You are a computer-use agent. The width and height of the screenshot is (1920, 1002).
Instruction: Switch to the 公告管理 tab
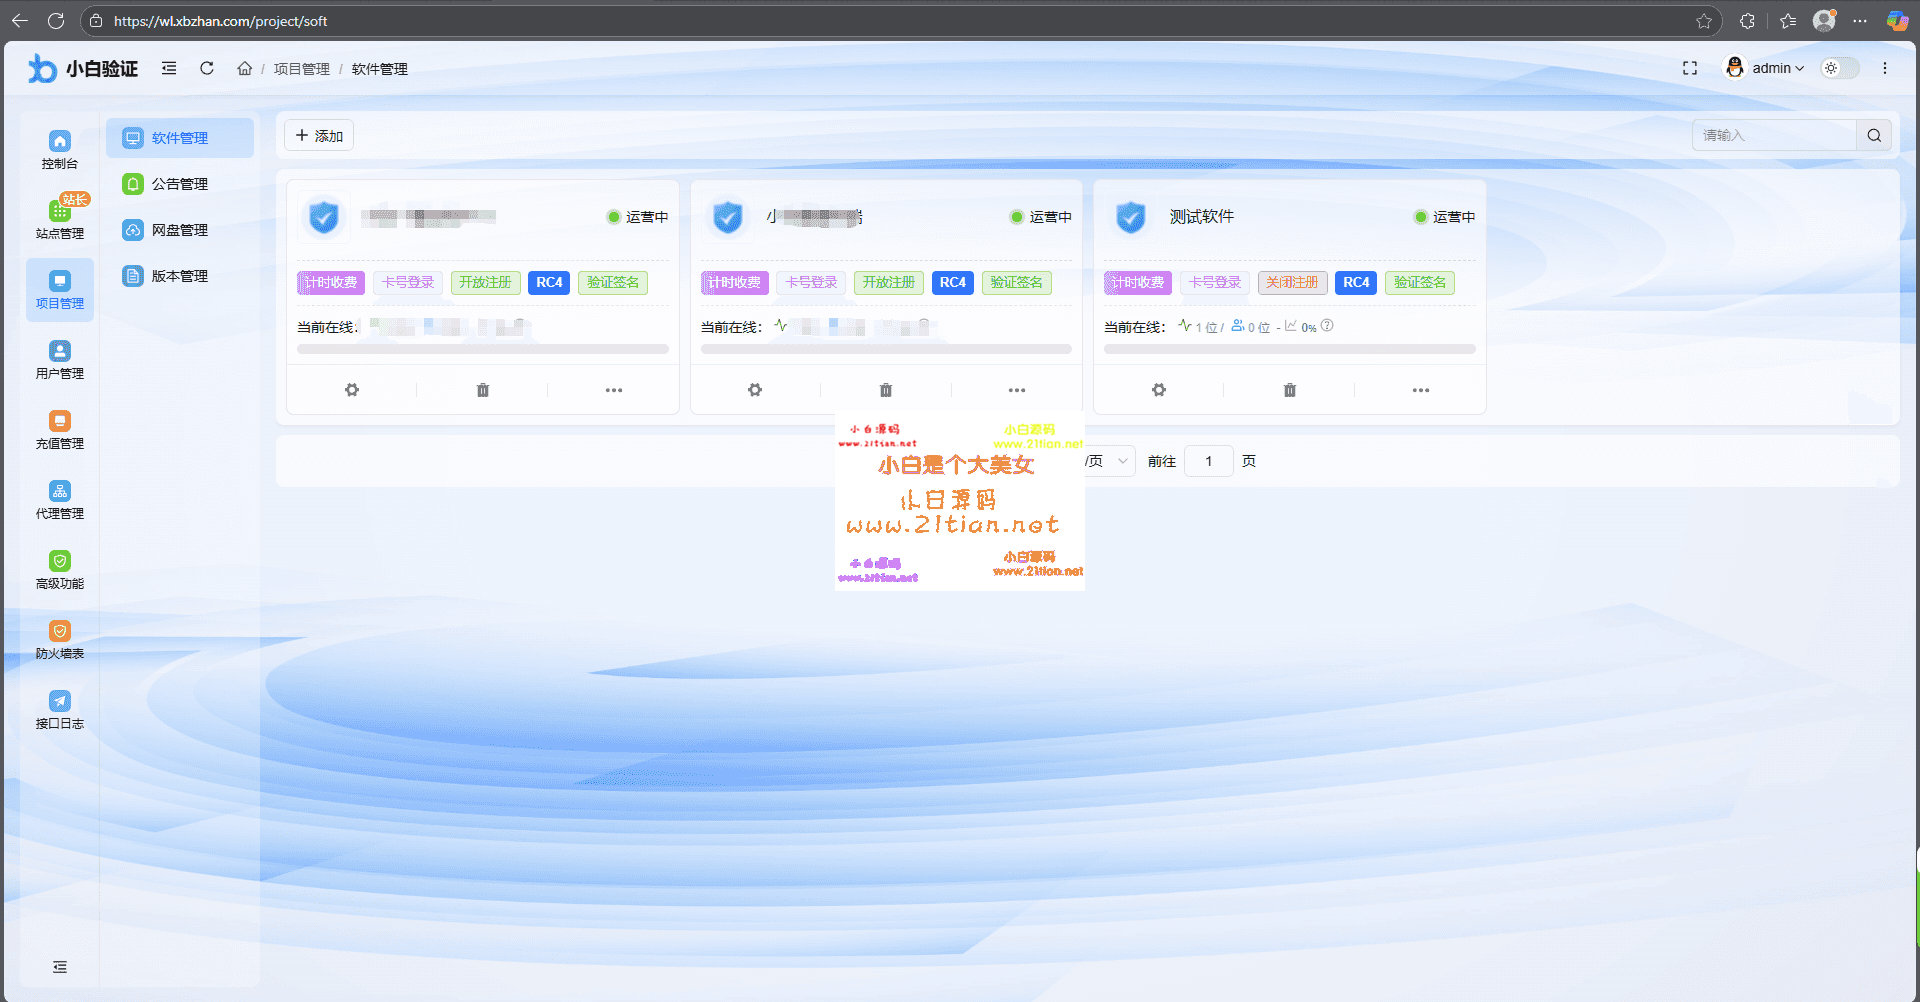click(180, 183)
